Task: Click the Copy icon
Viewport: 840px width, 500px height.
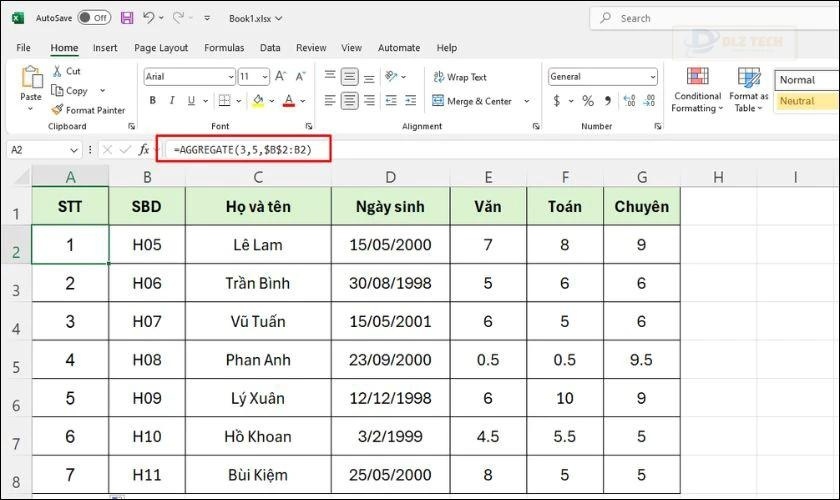Action: click(57, 90)
